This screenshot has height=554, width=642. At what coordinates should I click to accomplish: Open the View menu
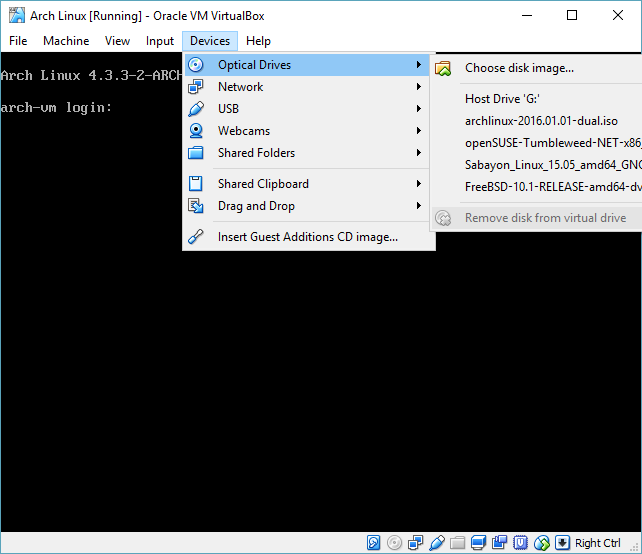click(117, 41)
